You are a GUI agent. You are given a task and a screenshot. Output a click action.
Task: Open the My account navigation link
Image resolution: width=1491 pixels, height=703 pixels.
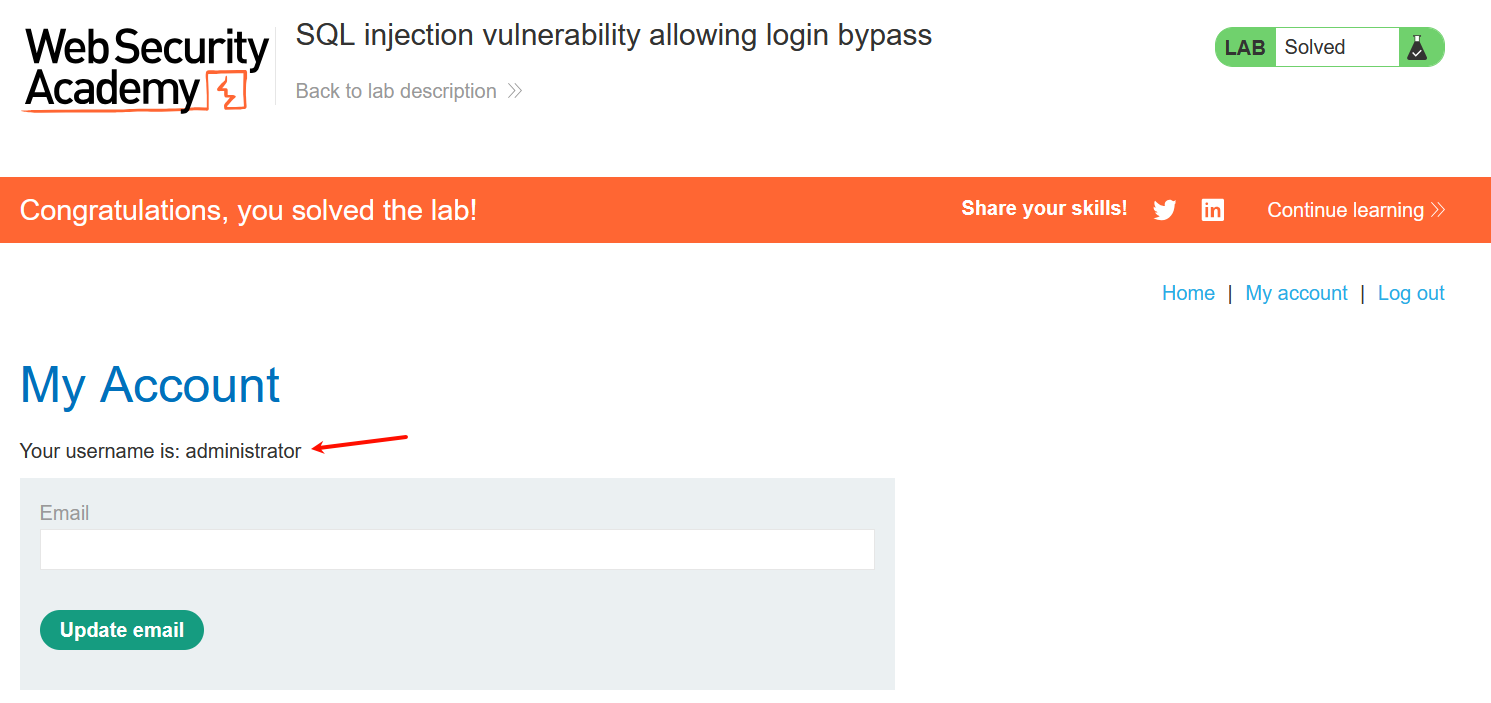(1296, 293)
